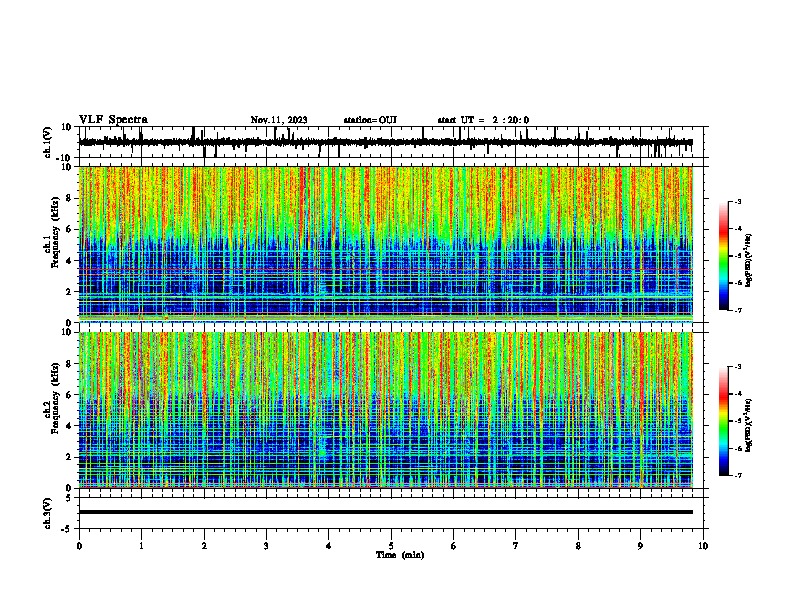The image size is (792, 612).
Task: Click tick label "6" on the Time axis
Action: click(x=454, y=546)
